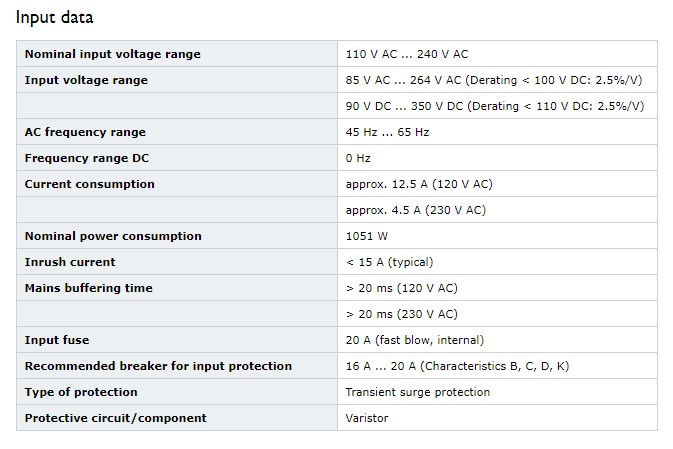673x449 pixels.
Task: Select the Frequency range DC label
Action: [x=87, y=158]
